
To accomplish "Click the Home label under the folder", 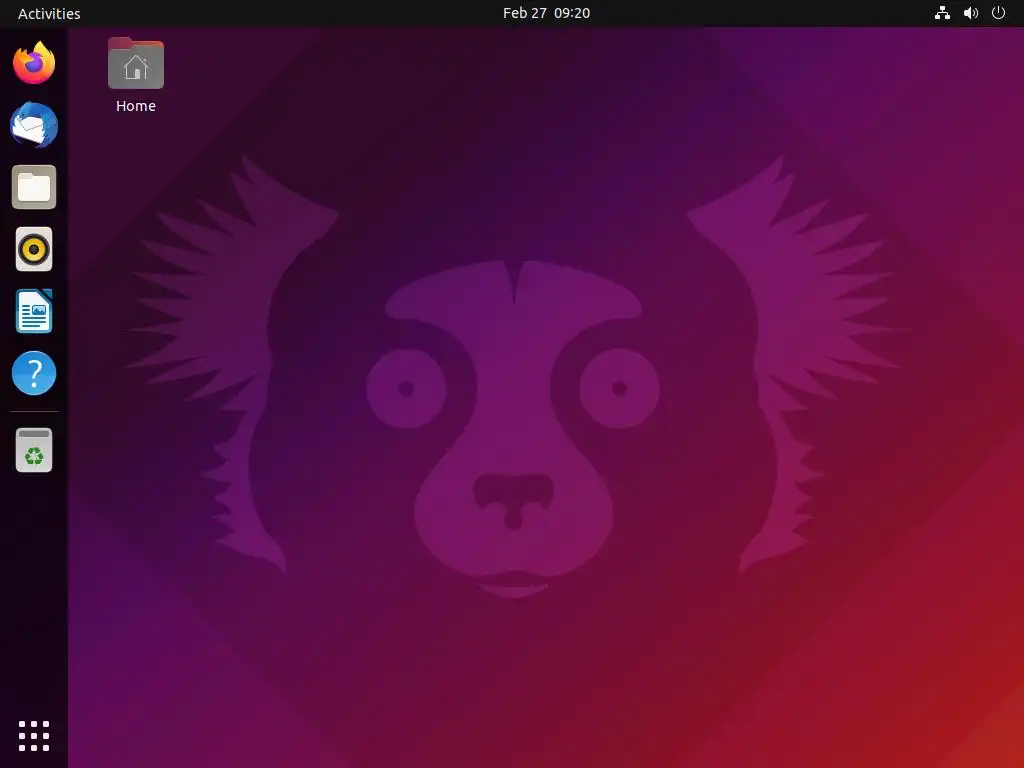I will coord(136,106).
